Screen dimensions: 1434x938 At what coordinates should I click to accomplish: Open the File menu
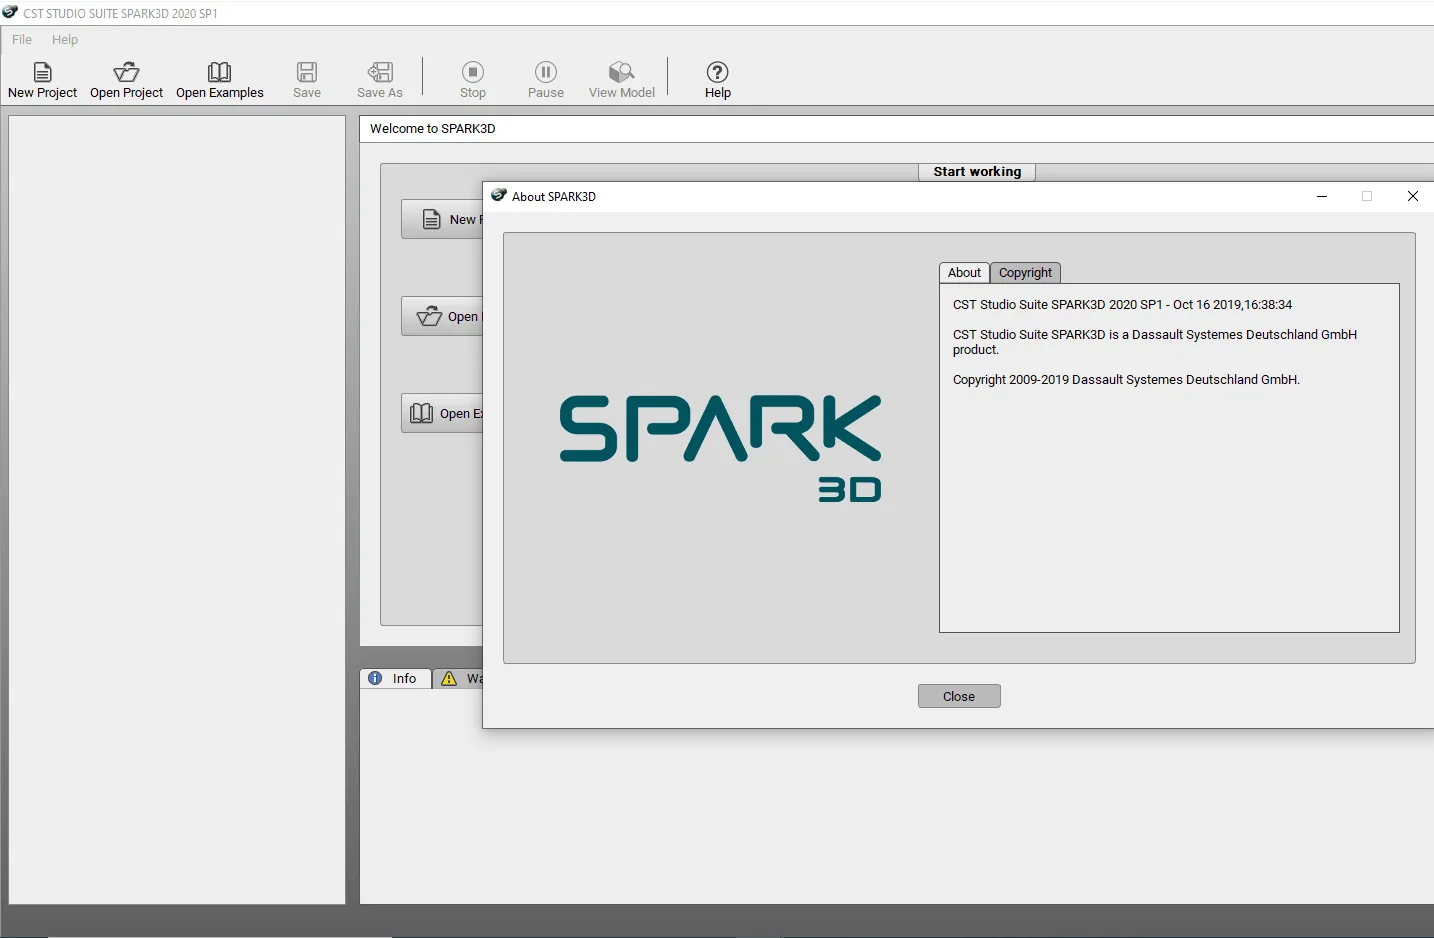(22, 39)
